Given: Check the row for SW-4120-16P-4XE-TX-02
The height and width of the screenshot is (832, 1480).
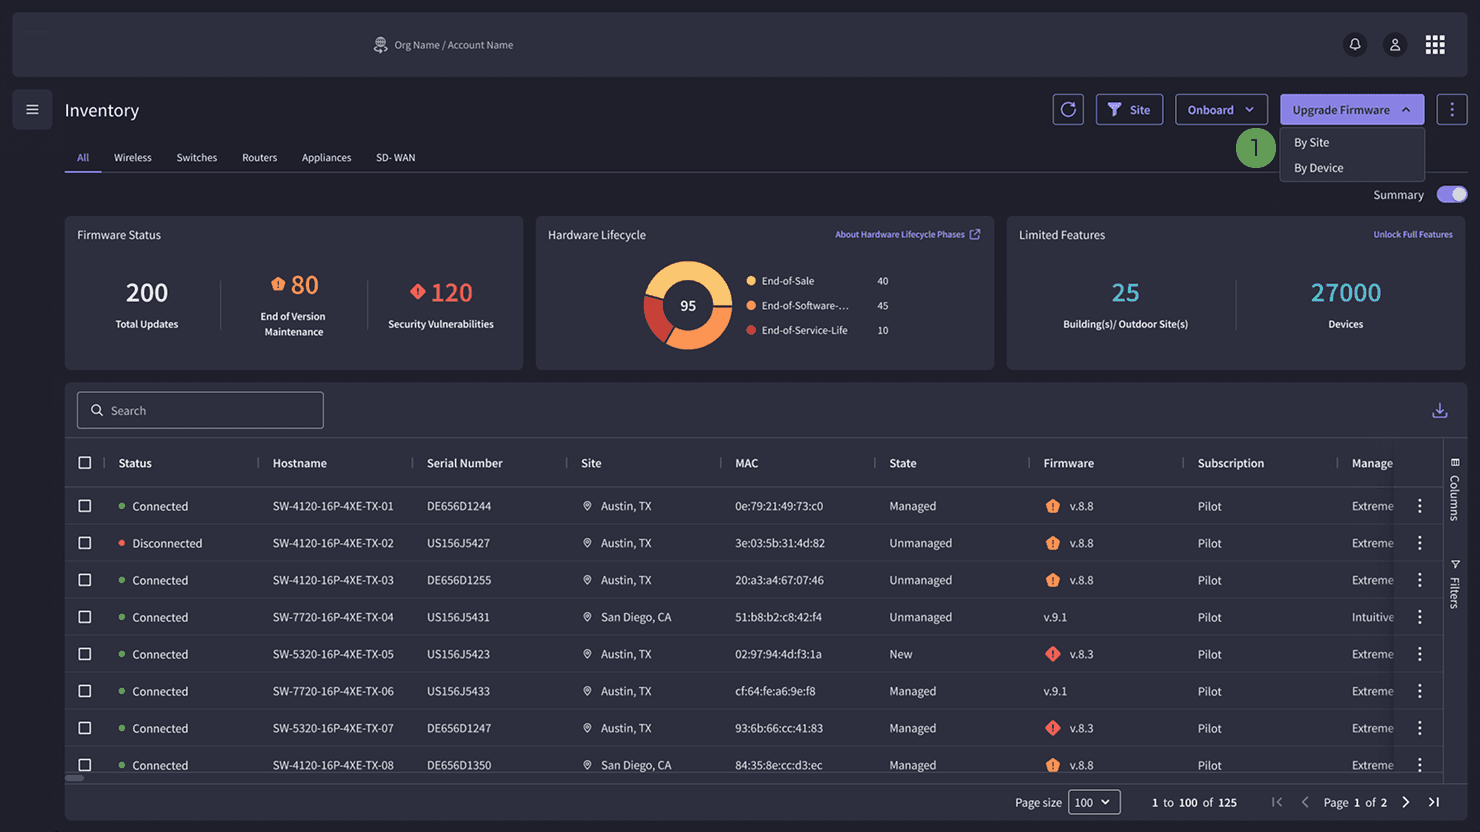Looking at the screenshot, I should [85, 543].
